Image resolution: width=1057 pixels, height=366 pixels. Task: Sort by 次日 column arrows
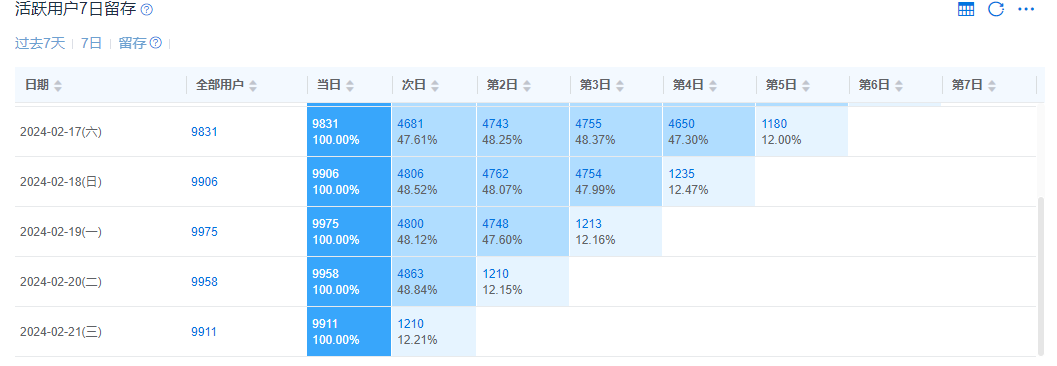435,86
